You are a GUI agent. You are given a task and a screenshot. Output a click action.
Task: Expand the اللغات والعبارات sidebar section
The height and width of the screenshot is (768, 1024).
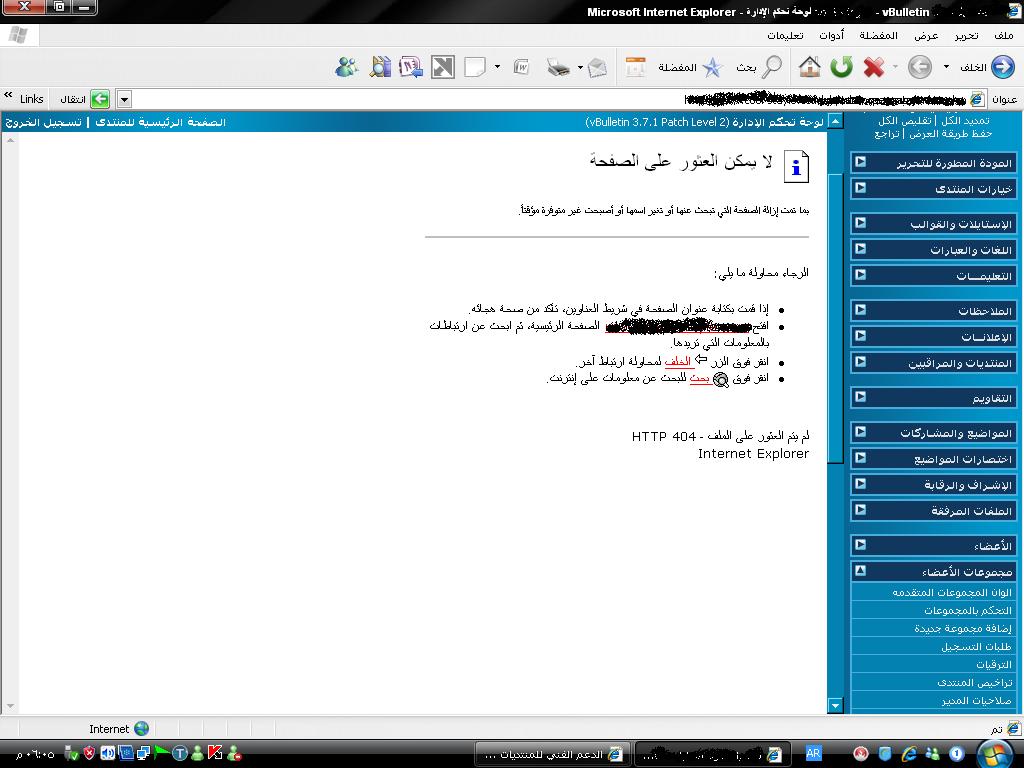(x=860, y=249)
